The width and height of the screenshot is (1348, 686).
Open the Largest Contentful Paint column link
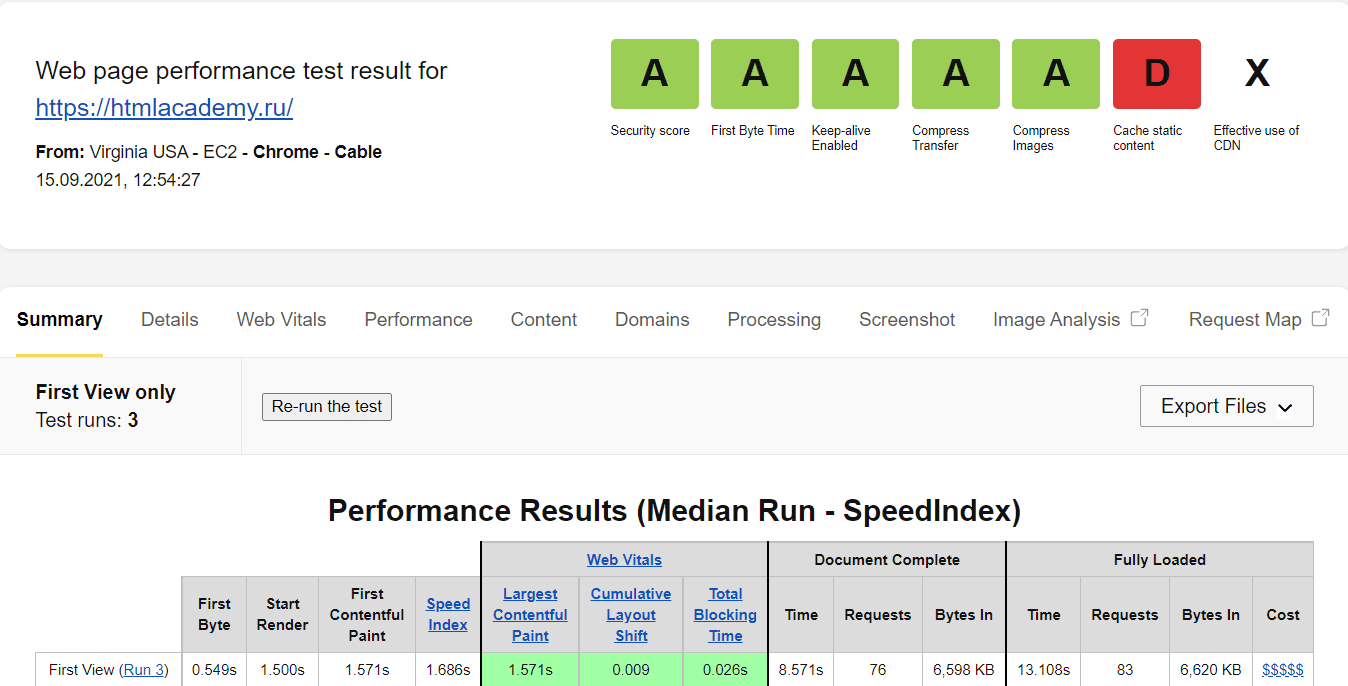pyautogui.click(x=530, y=615)
